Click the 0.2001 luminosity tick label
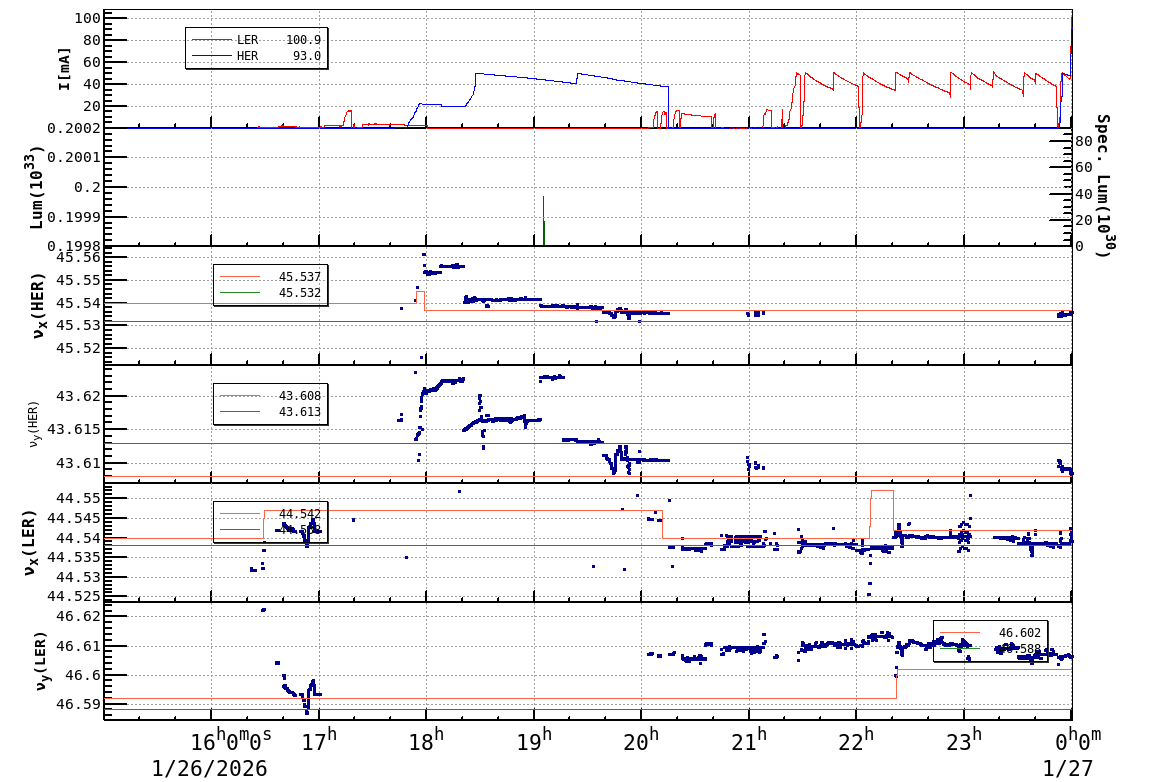This screenshot has width=1154, height=782. pyautogui.click(x=74, y=157)
